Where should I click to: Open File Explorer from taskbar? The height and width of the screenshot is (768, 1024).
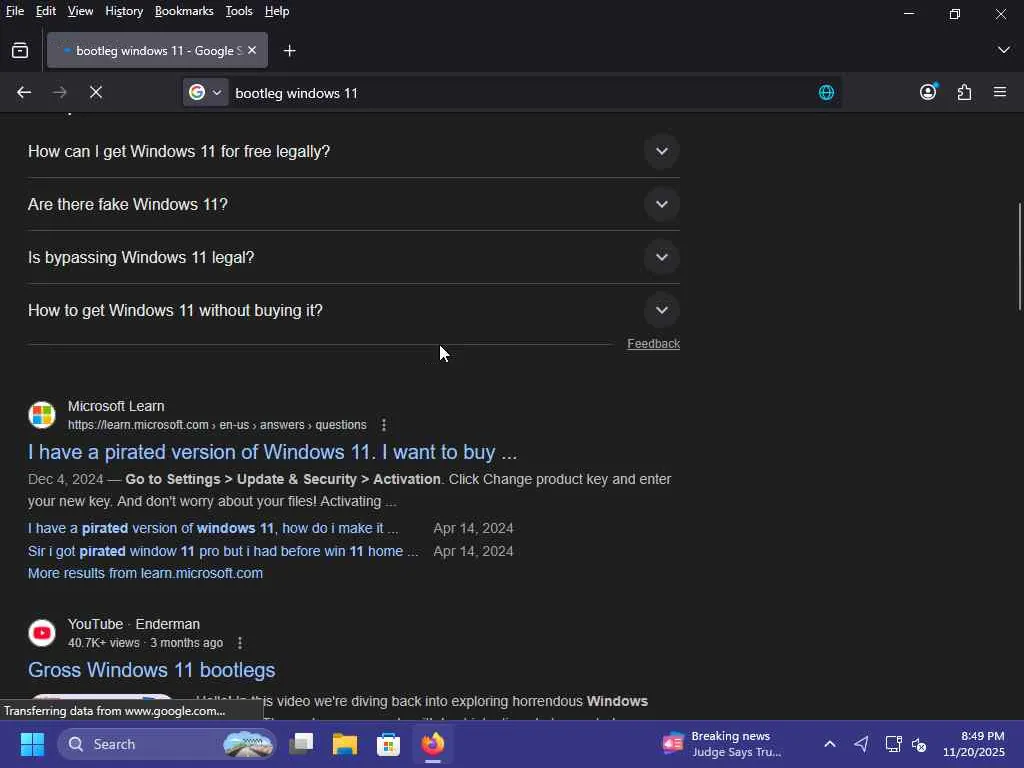[345, 744]
